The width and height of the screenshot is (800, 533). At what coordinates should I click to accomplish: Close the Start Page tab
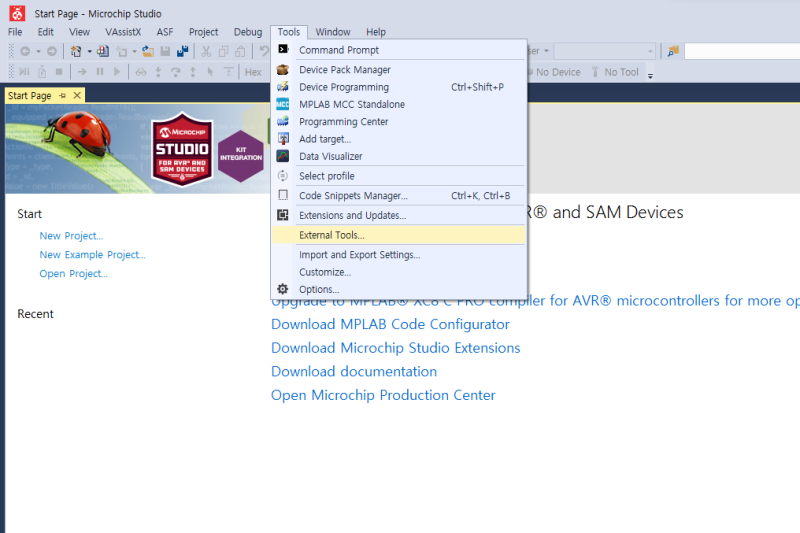pyautogui.click(x=77, y=96)
